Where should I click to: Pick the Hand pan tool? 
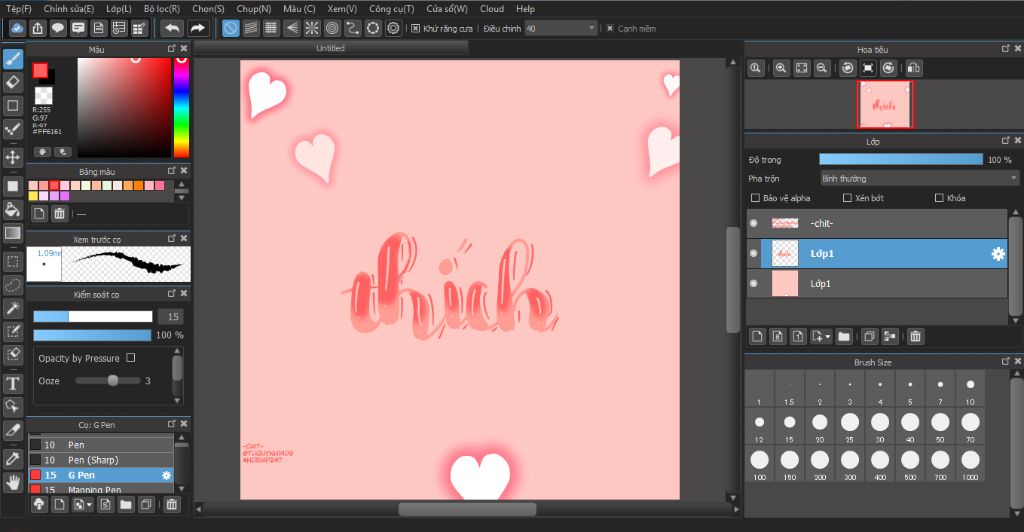[13, 482]
